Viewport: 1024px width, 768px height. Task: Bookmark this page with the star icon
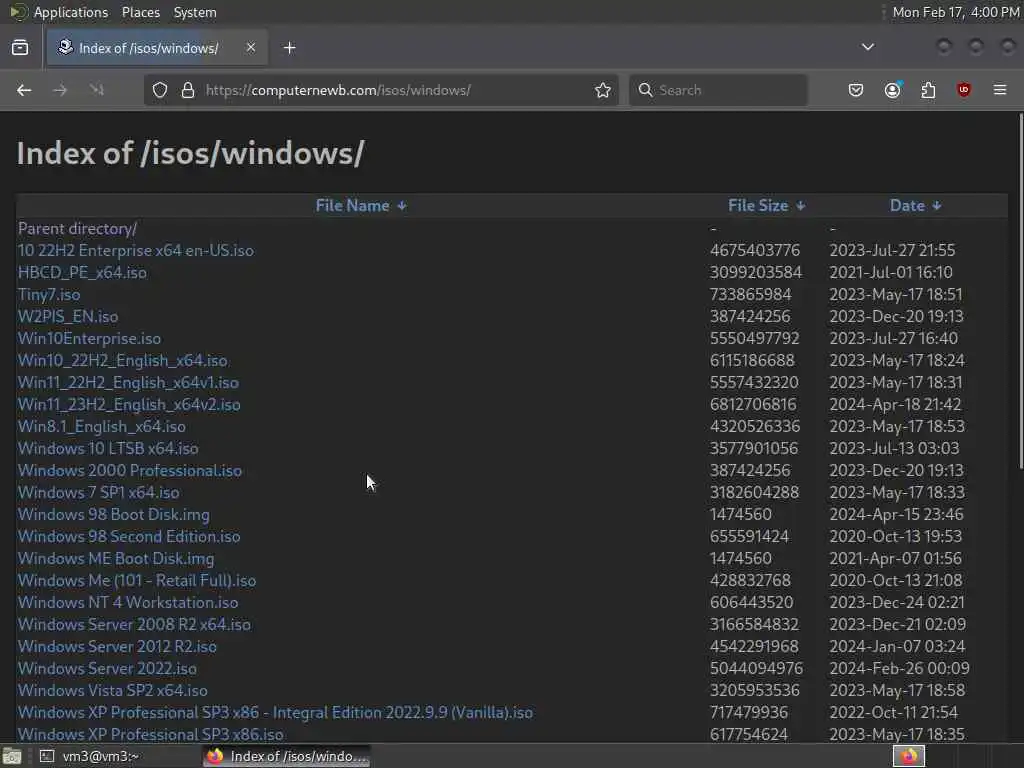tap(603, 90)
